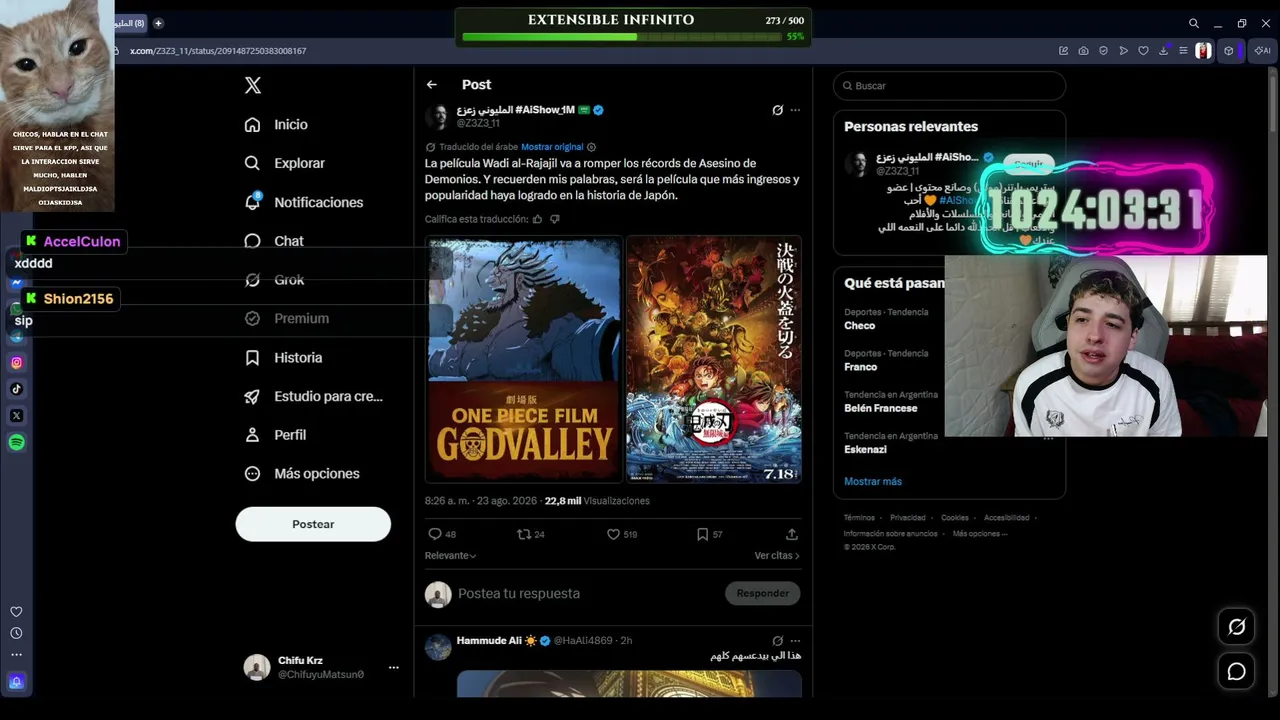Open browser extensions cube icon
The height and width of the screenshot is (720, 1280).
[x=1229, y=51]
